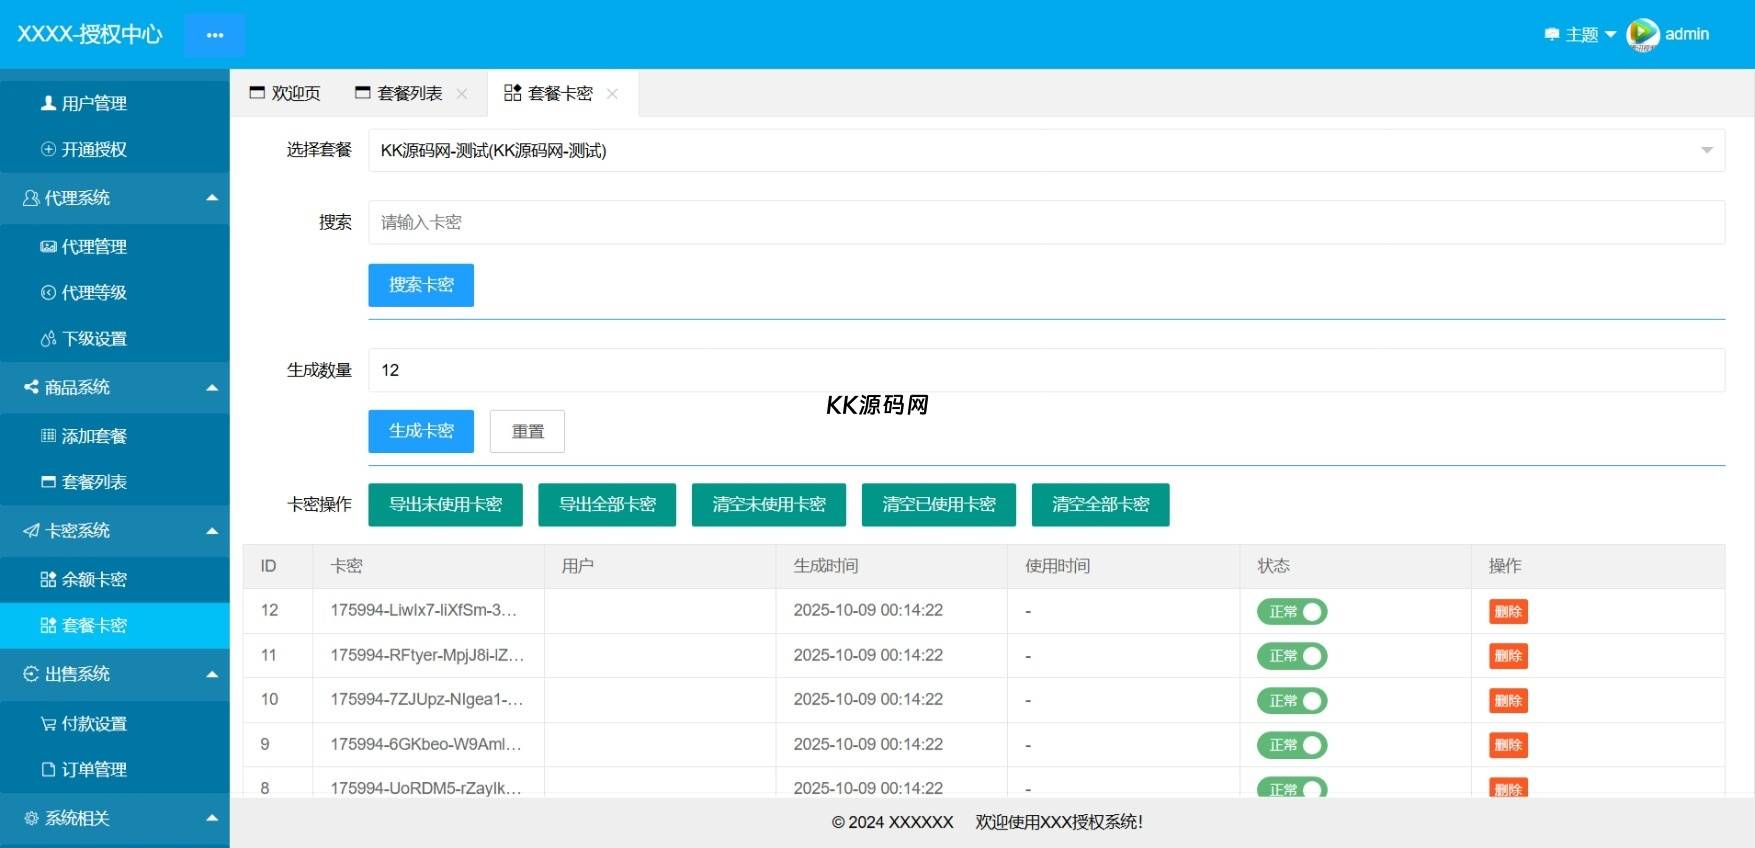Screen dimensions: 1755x848
Task: Click the 开通授权 plus-circle icon
Action: (47, 149)
